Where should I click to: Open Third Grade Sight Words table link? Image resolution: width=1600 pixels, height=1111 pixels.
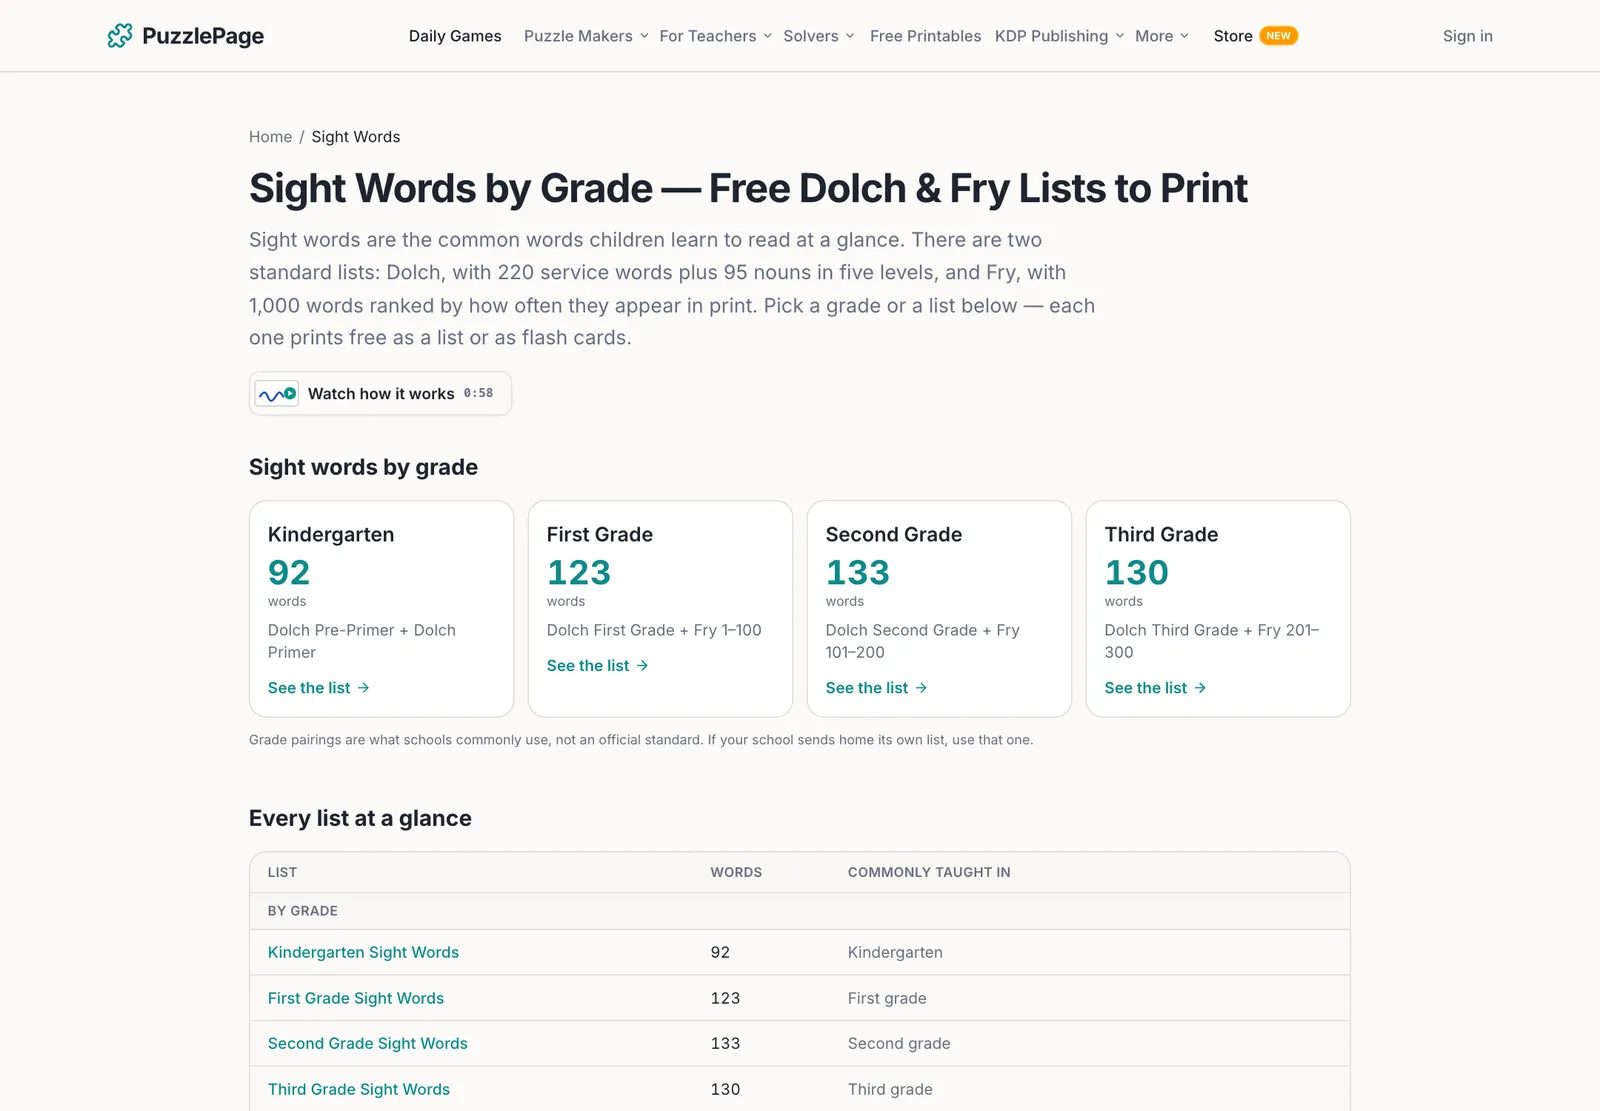tap(359, 1089)
